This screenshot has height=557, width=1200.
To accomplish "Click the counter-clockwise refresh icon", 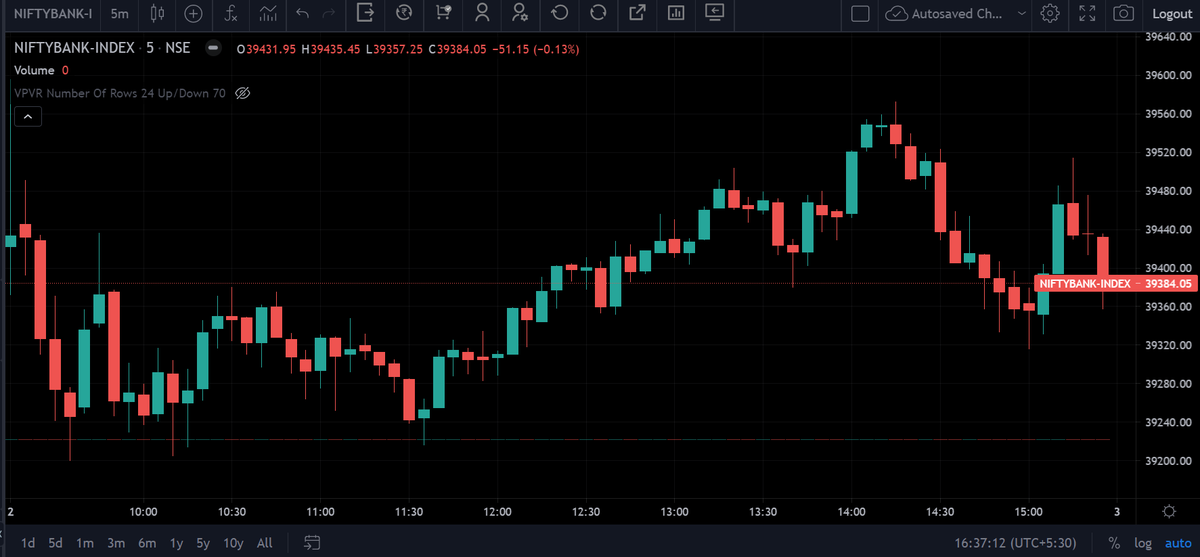I will pos(559,14).
